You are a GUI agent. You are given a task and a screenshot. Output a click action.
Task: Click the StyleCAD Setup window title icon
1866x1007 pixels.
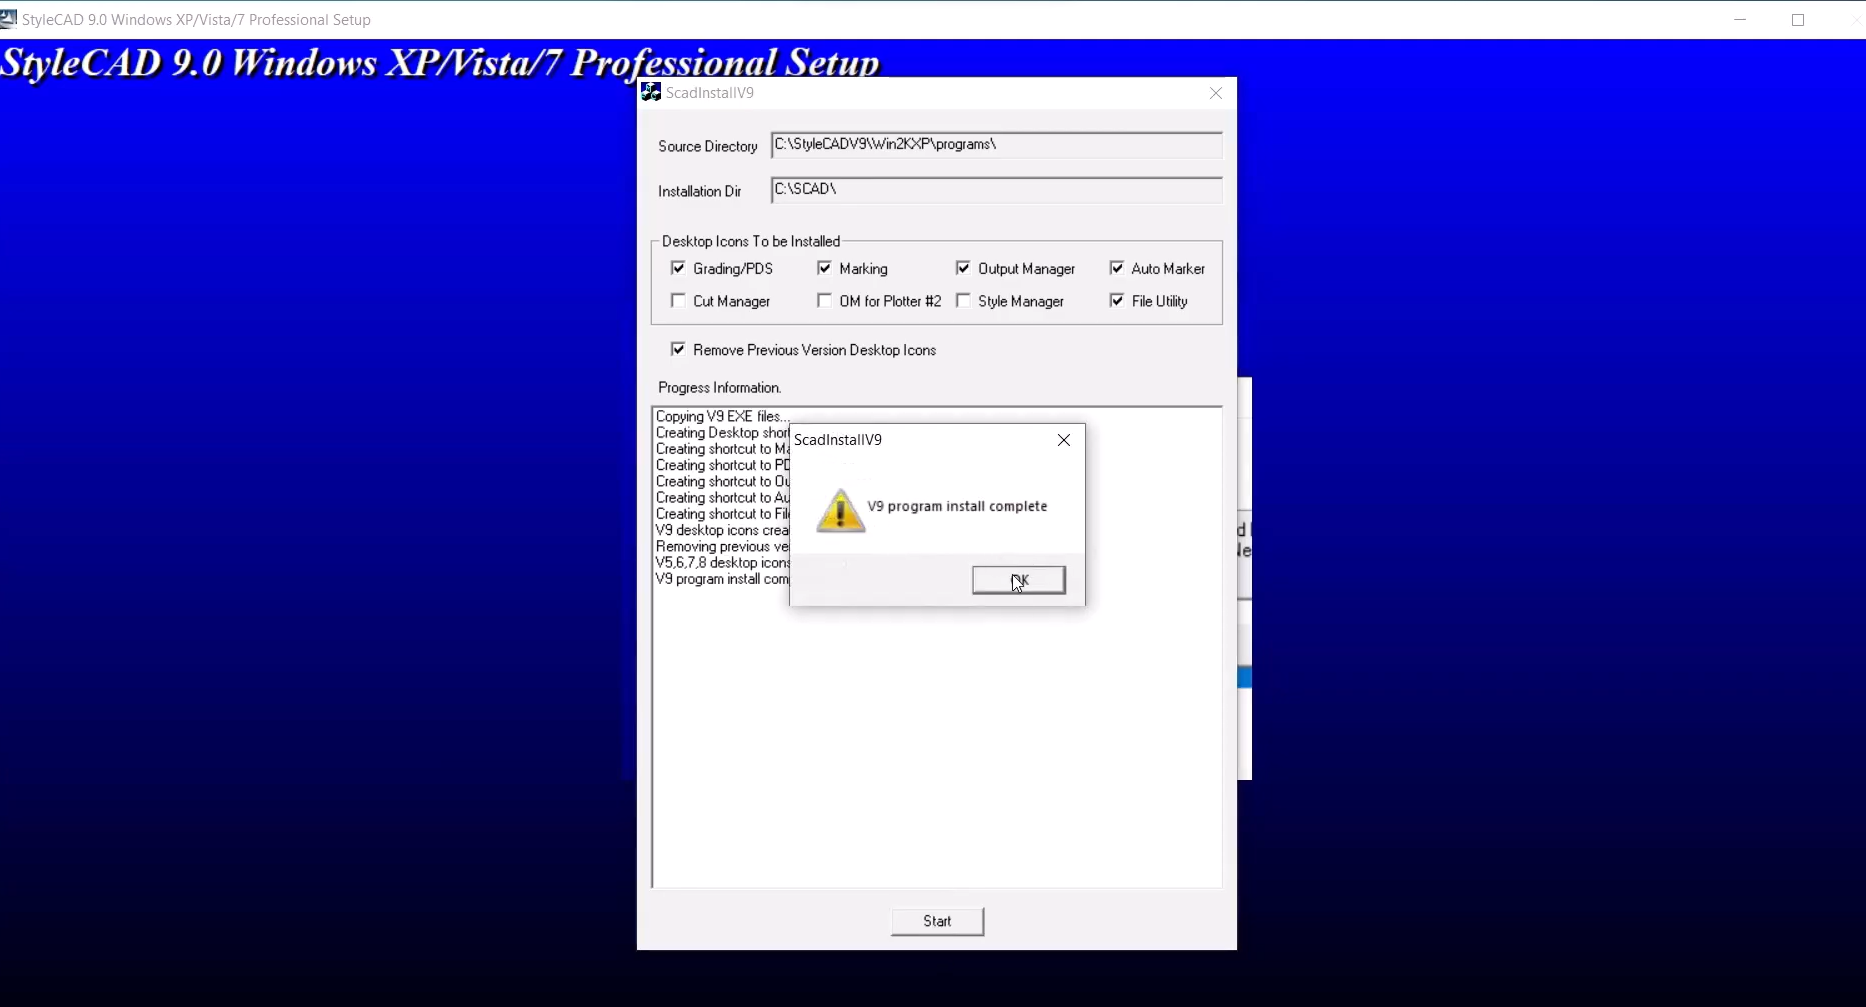(9, 19)
